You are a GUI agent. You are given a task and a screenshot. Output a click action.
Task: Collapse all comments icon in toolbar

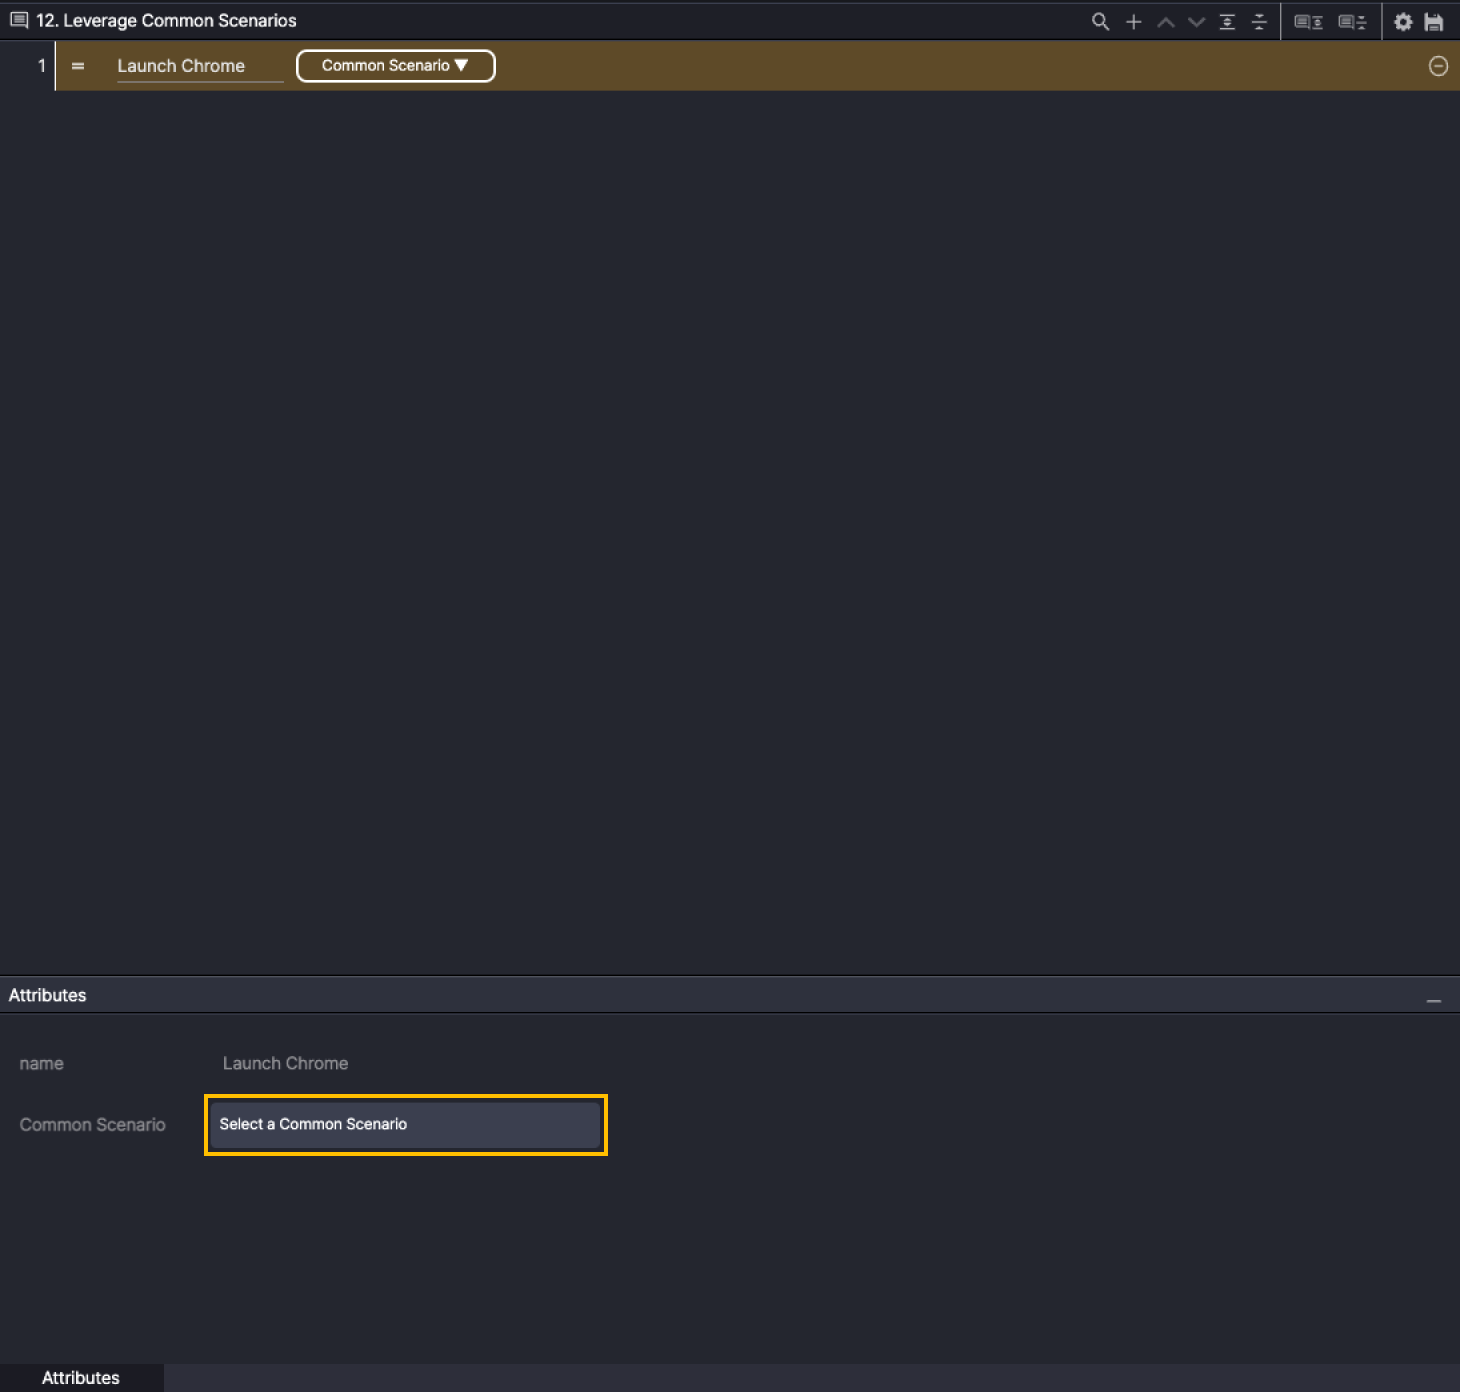click(x=1352, y=21)
